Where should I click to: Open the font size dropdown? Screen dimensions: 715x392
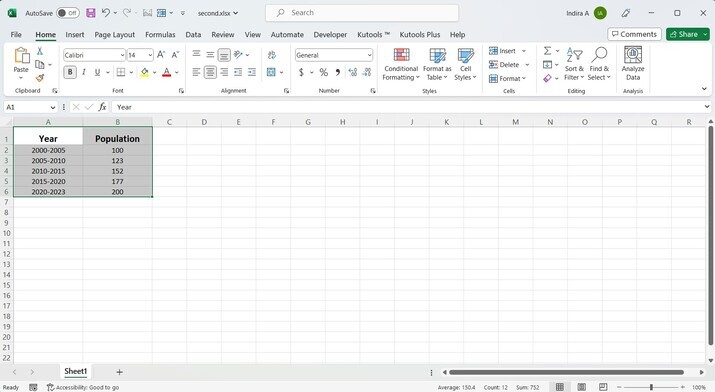click(150, 55)
